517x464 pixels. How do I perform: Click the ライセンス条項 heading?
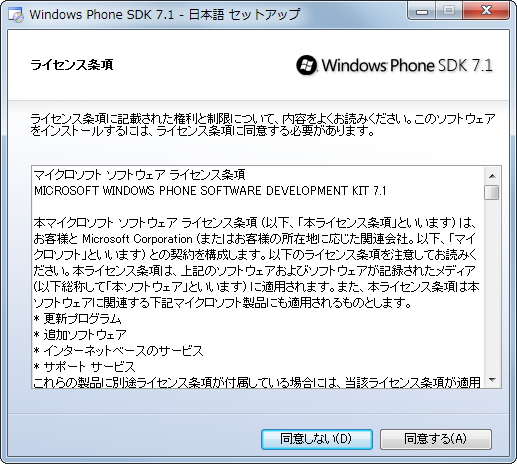click(x=72, y=65)
